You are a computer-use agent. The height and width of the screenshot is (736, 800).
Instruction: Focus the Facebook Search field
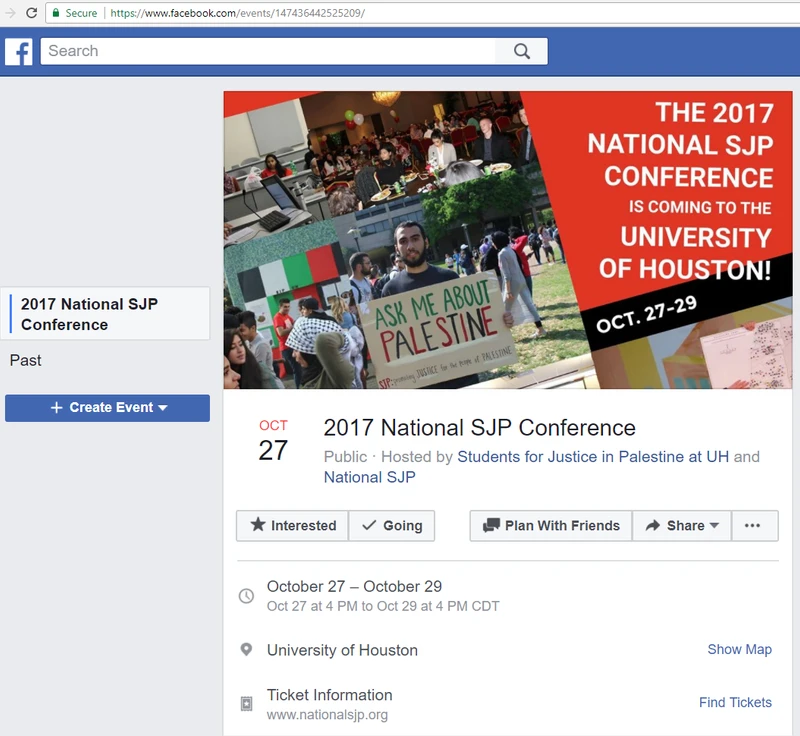[267, 51]
